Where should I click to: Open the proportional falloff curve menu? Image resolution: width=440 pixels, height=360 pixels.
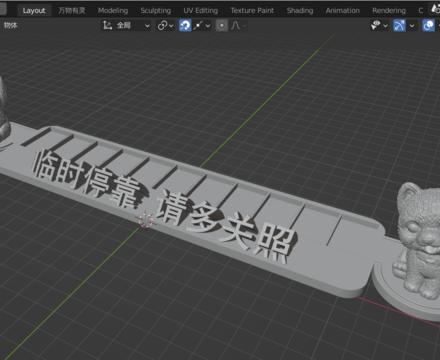[237, 25]
